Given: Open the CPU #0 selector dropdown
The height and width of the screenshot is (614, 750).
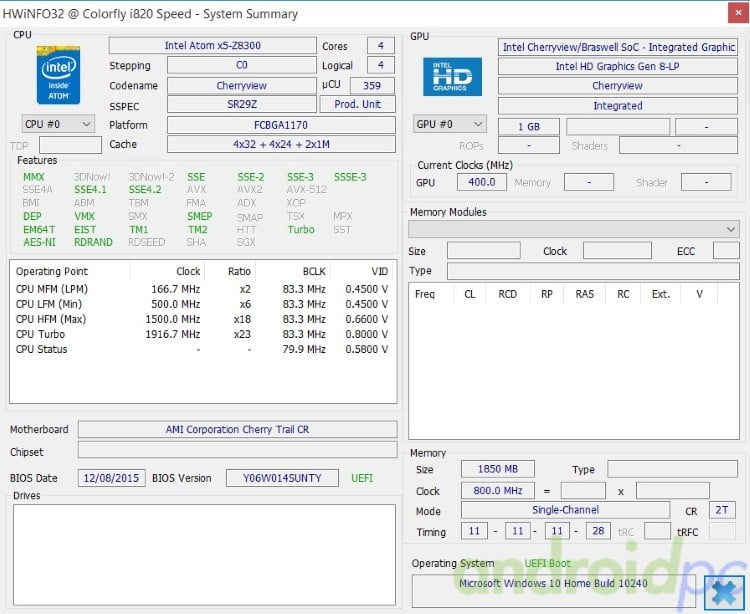Looking at the screenshot, I should coord(58,124).
